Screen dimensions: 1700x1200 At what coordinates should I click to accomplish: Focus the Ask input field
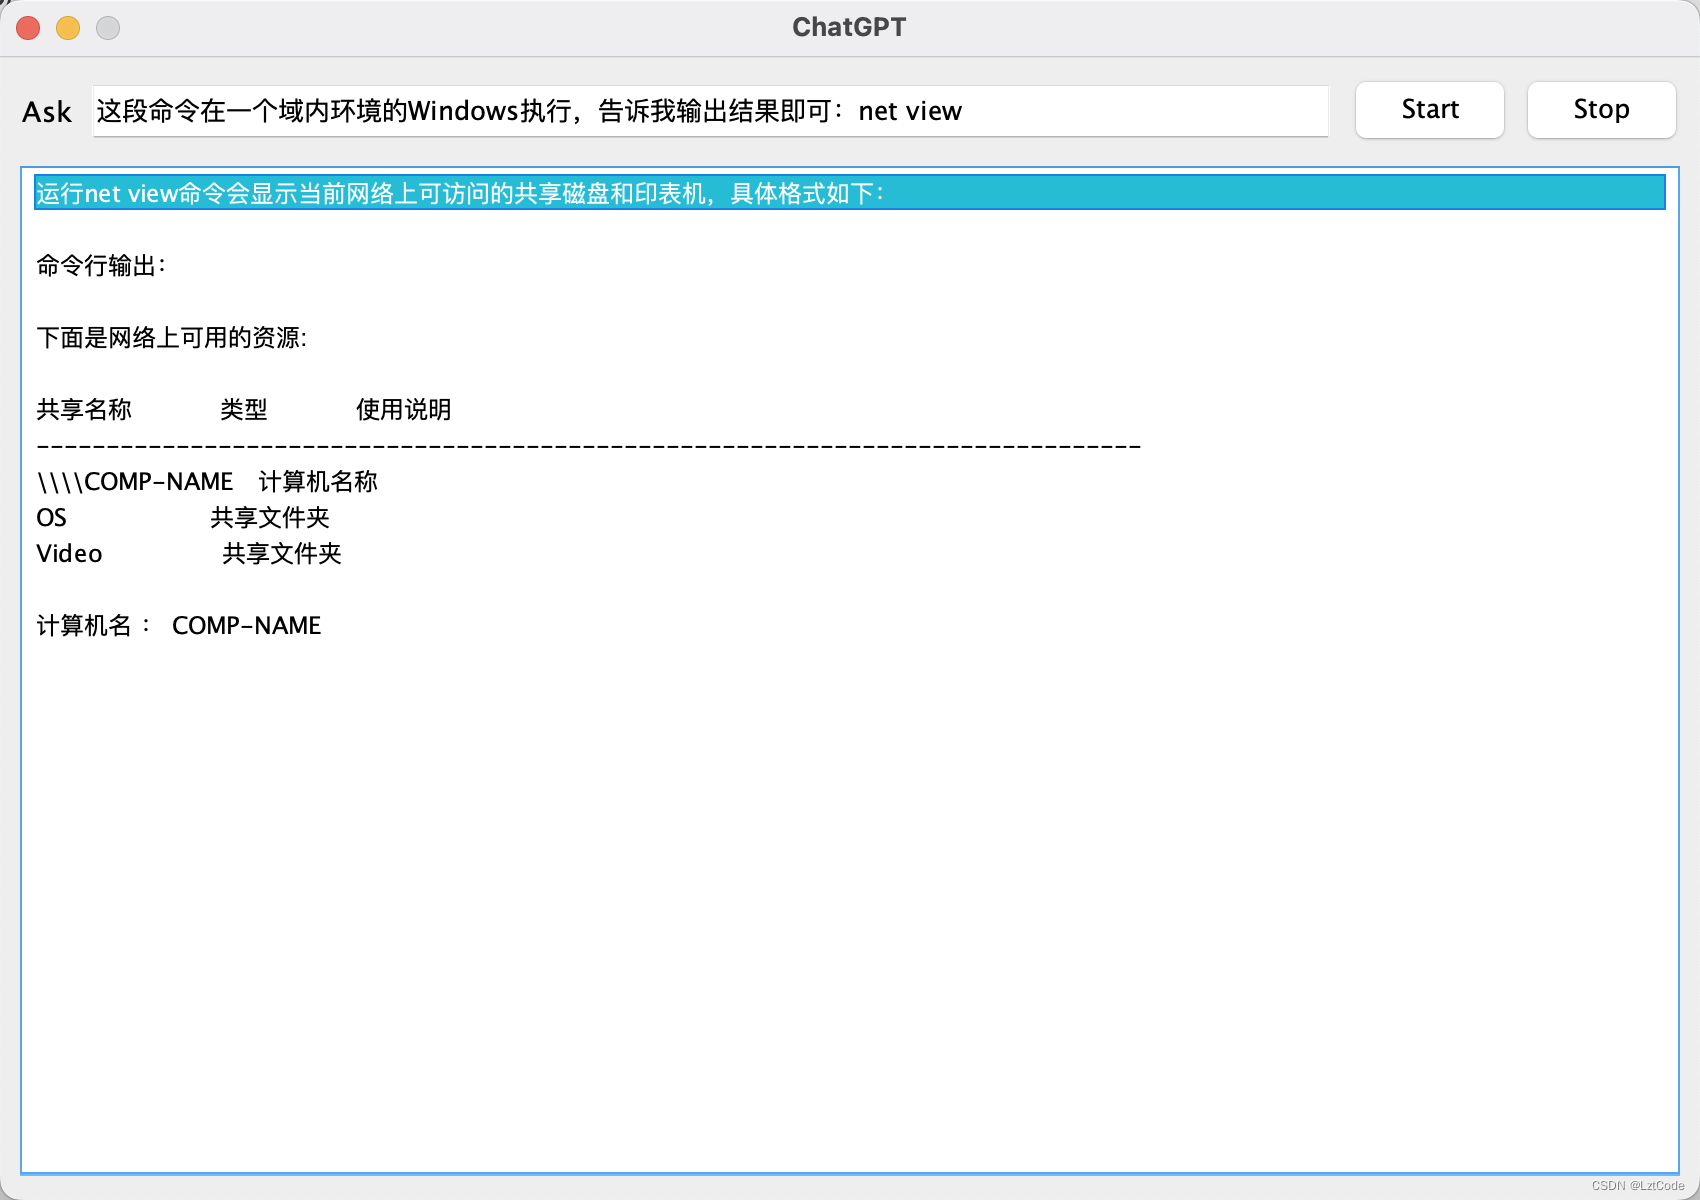point(711,111)
